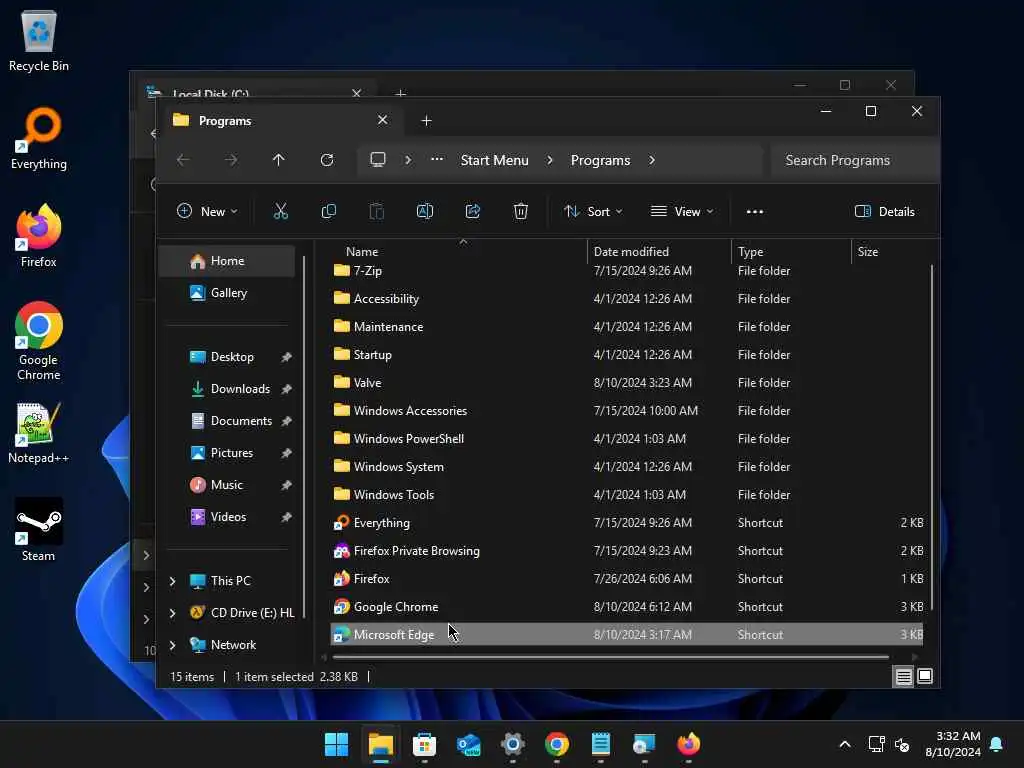Sort by Name column header
The height and width of the screenshot is (768, 1024).
tap(362, 251)
